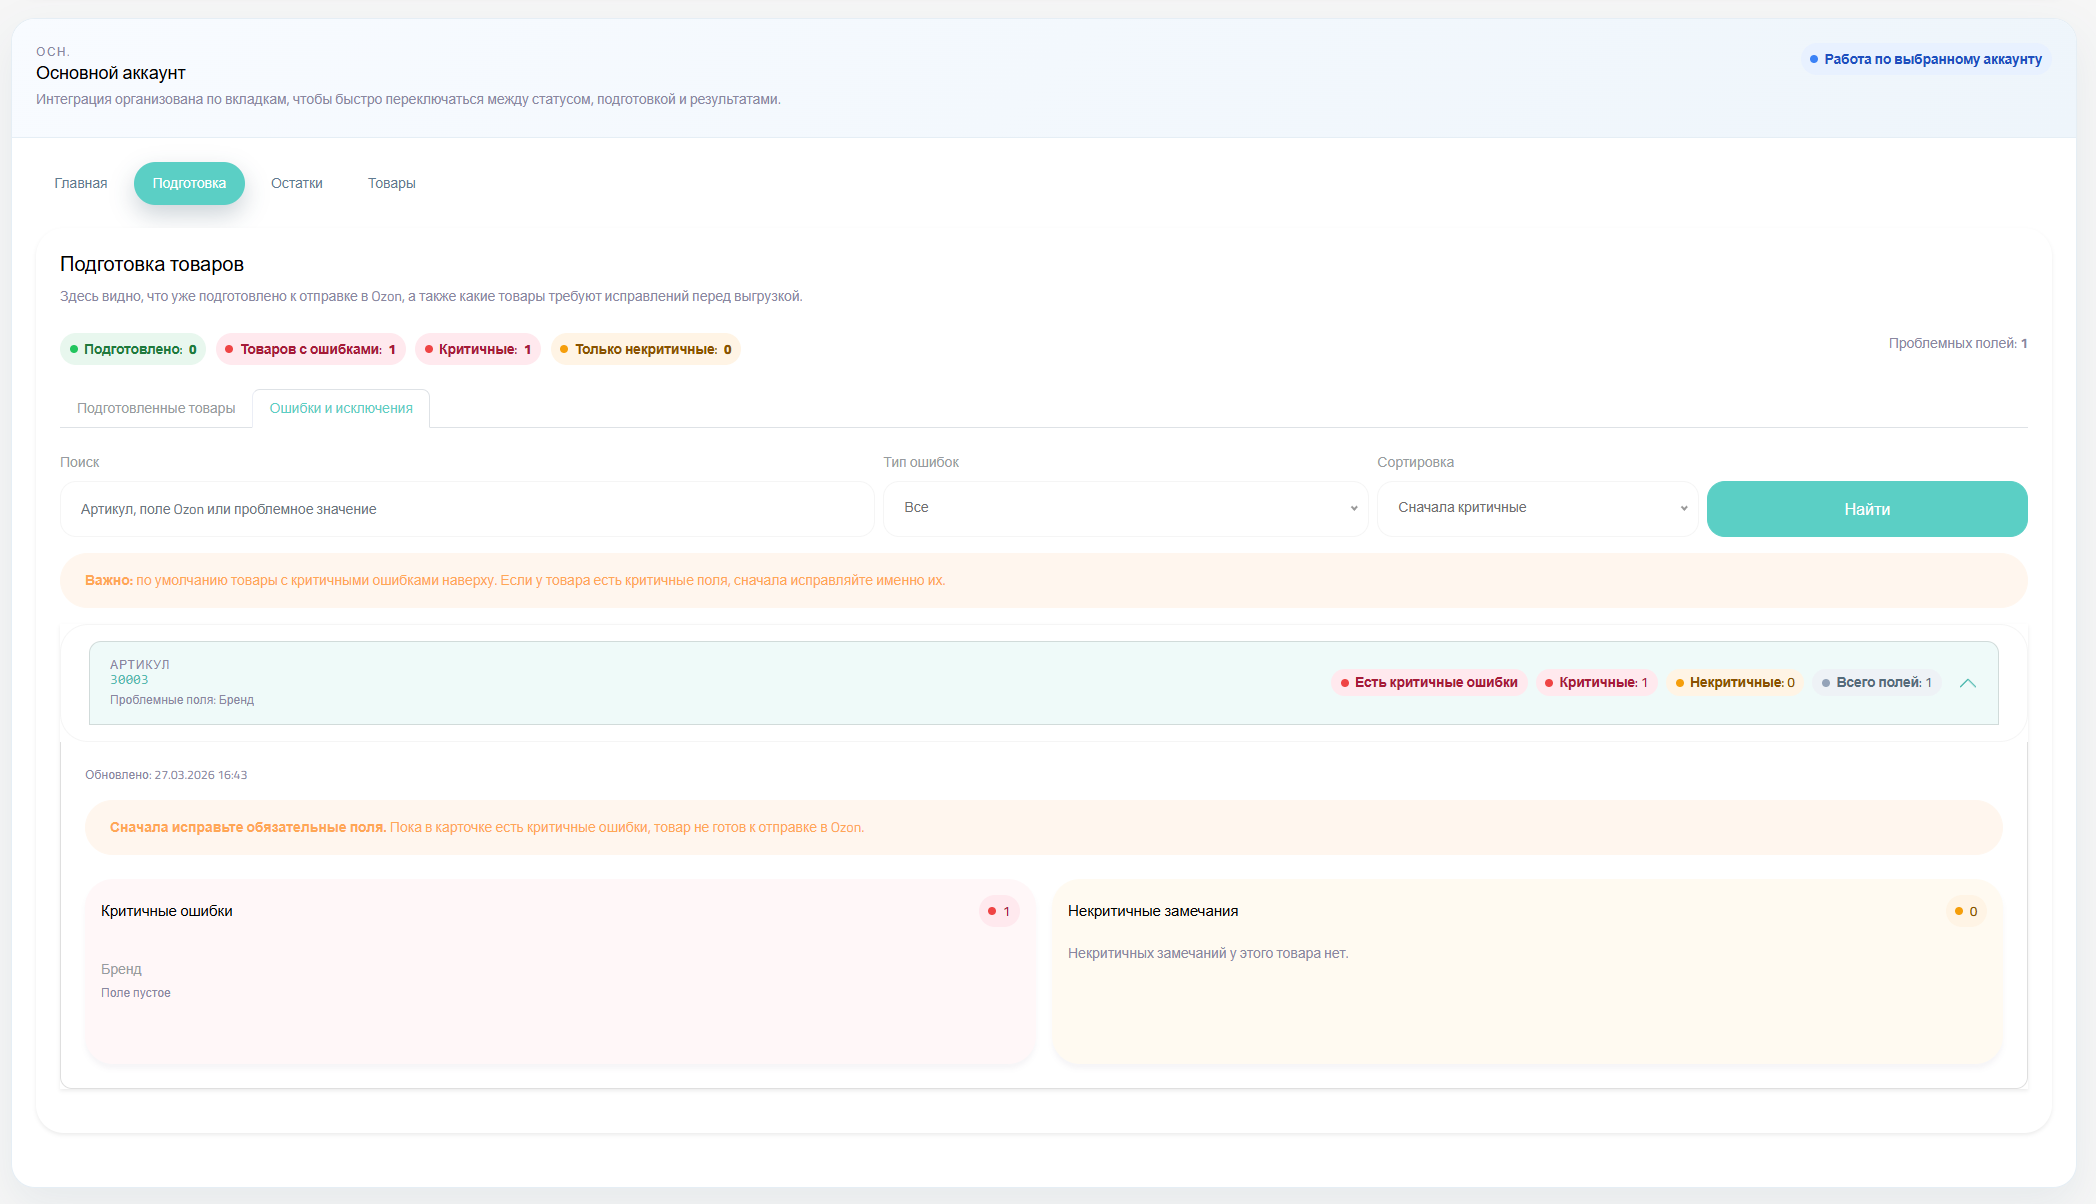
Task: Click Есть критичные ошибки badge on article
Action: pos(1429,683)
